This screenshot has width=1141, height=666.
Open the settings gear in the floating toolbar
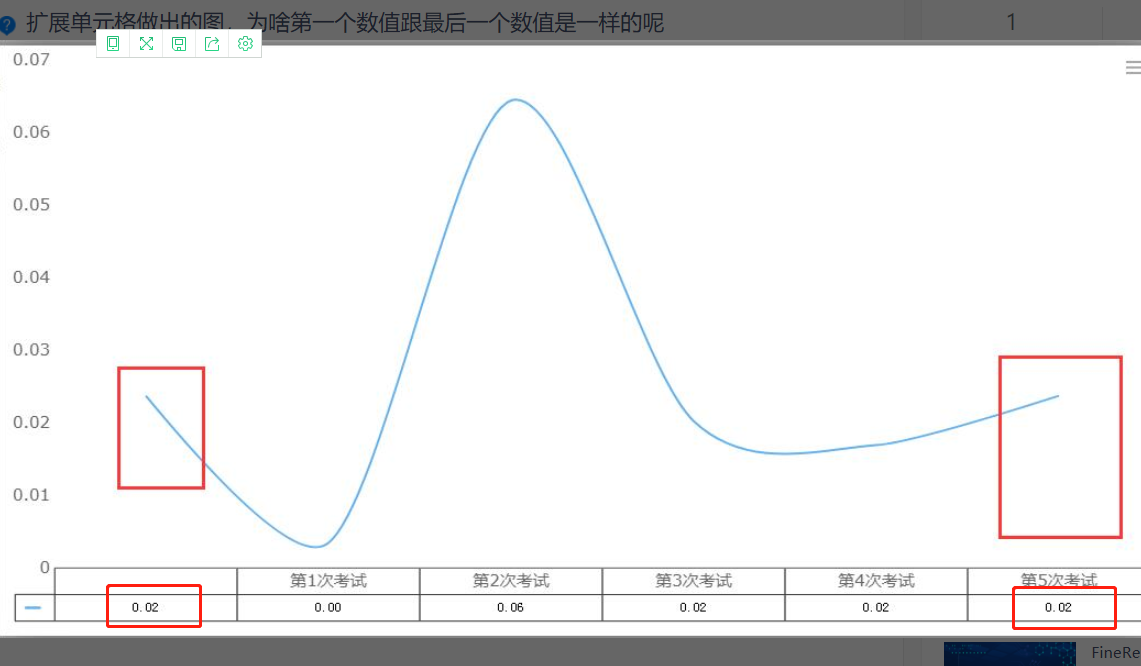(245, 44)
